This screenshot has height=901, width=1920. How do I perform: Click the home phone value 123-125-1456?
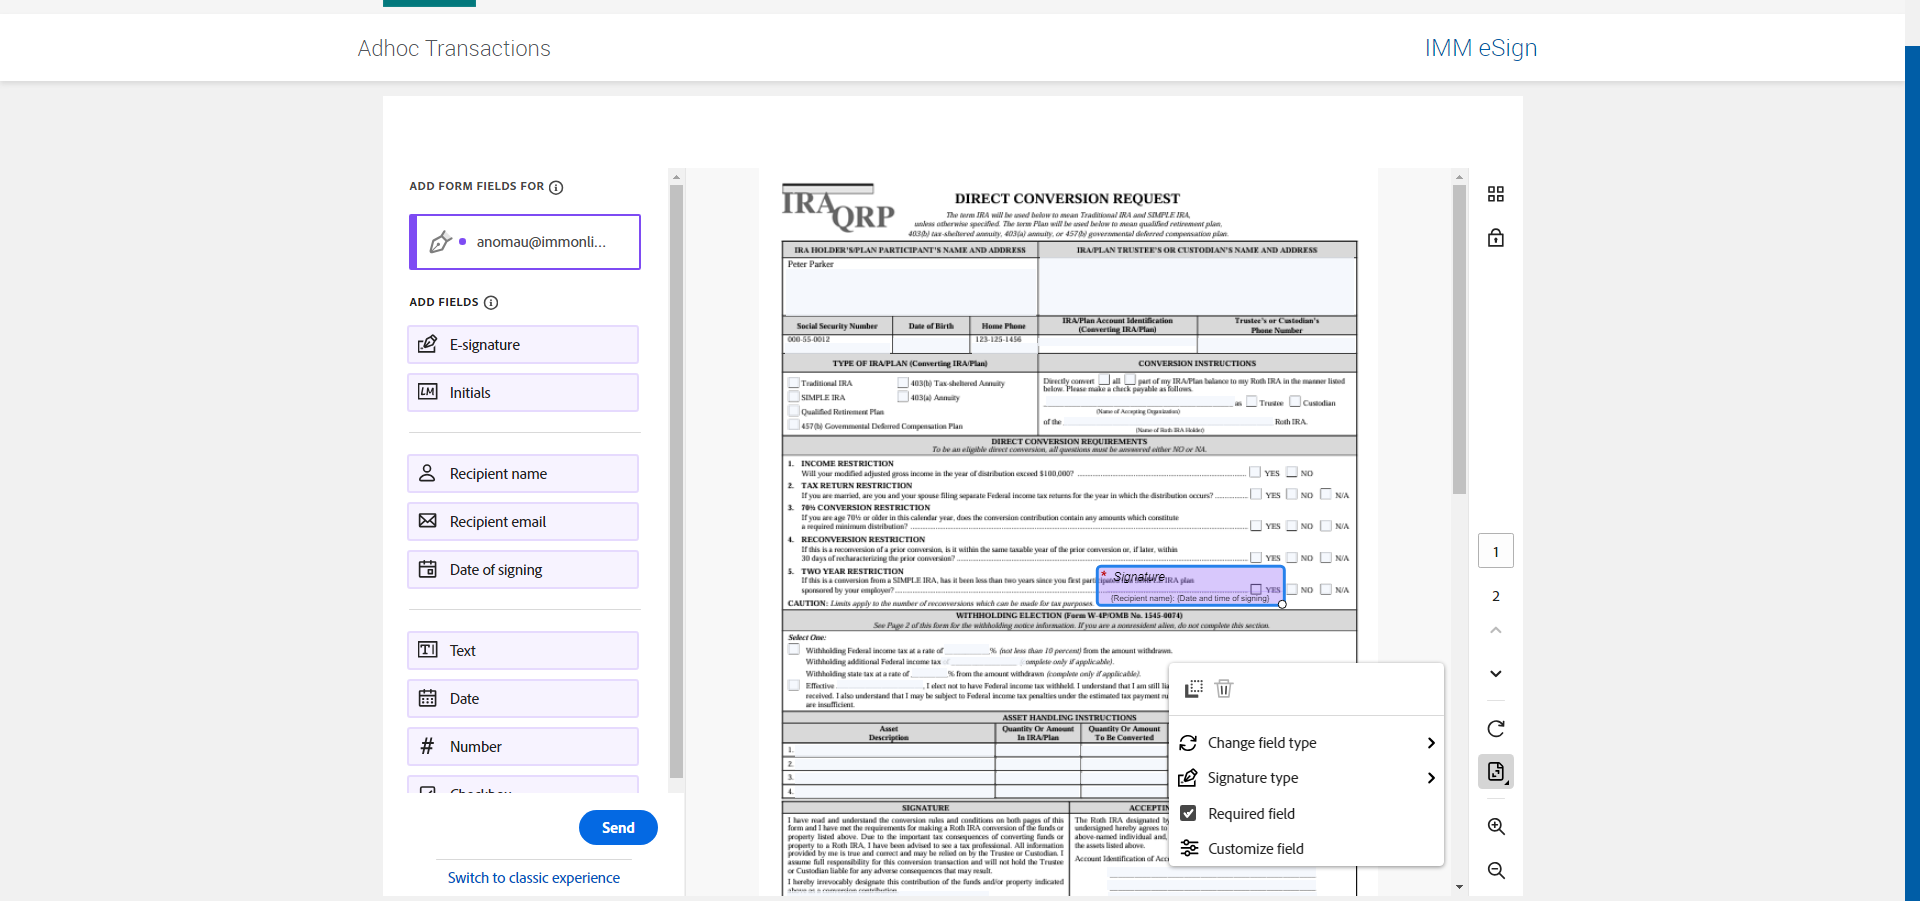(998, 339)
